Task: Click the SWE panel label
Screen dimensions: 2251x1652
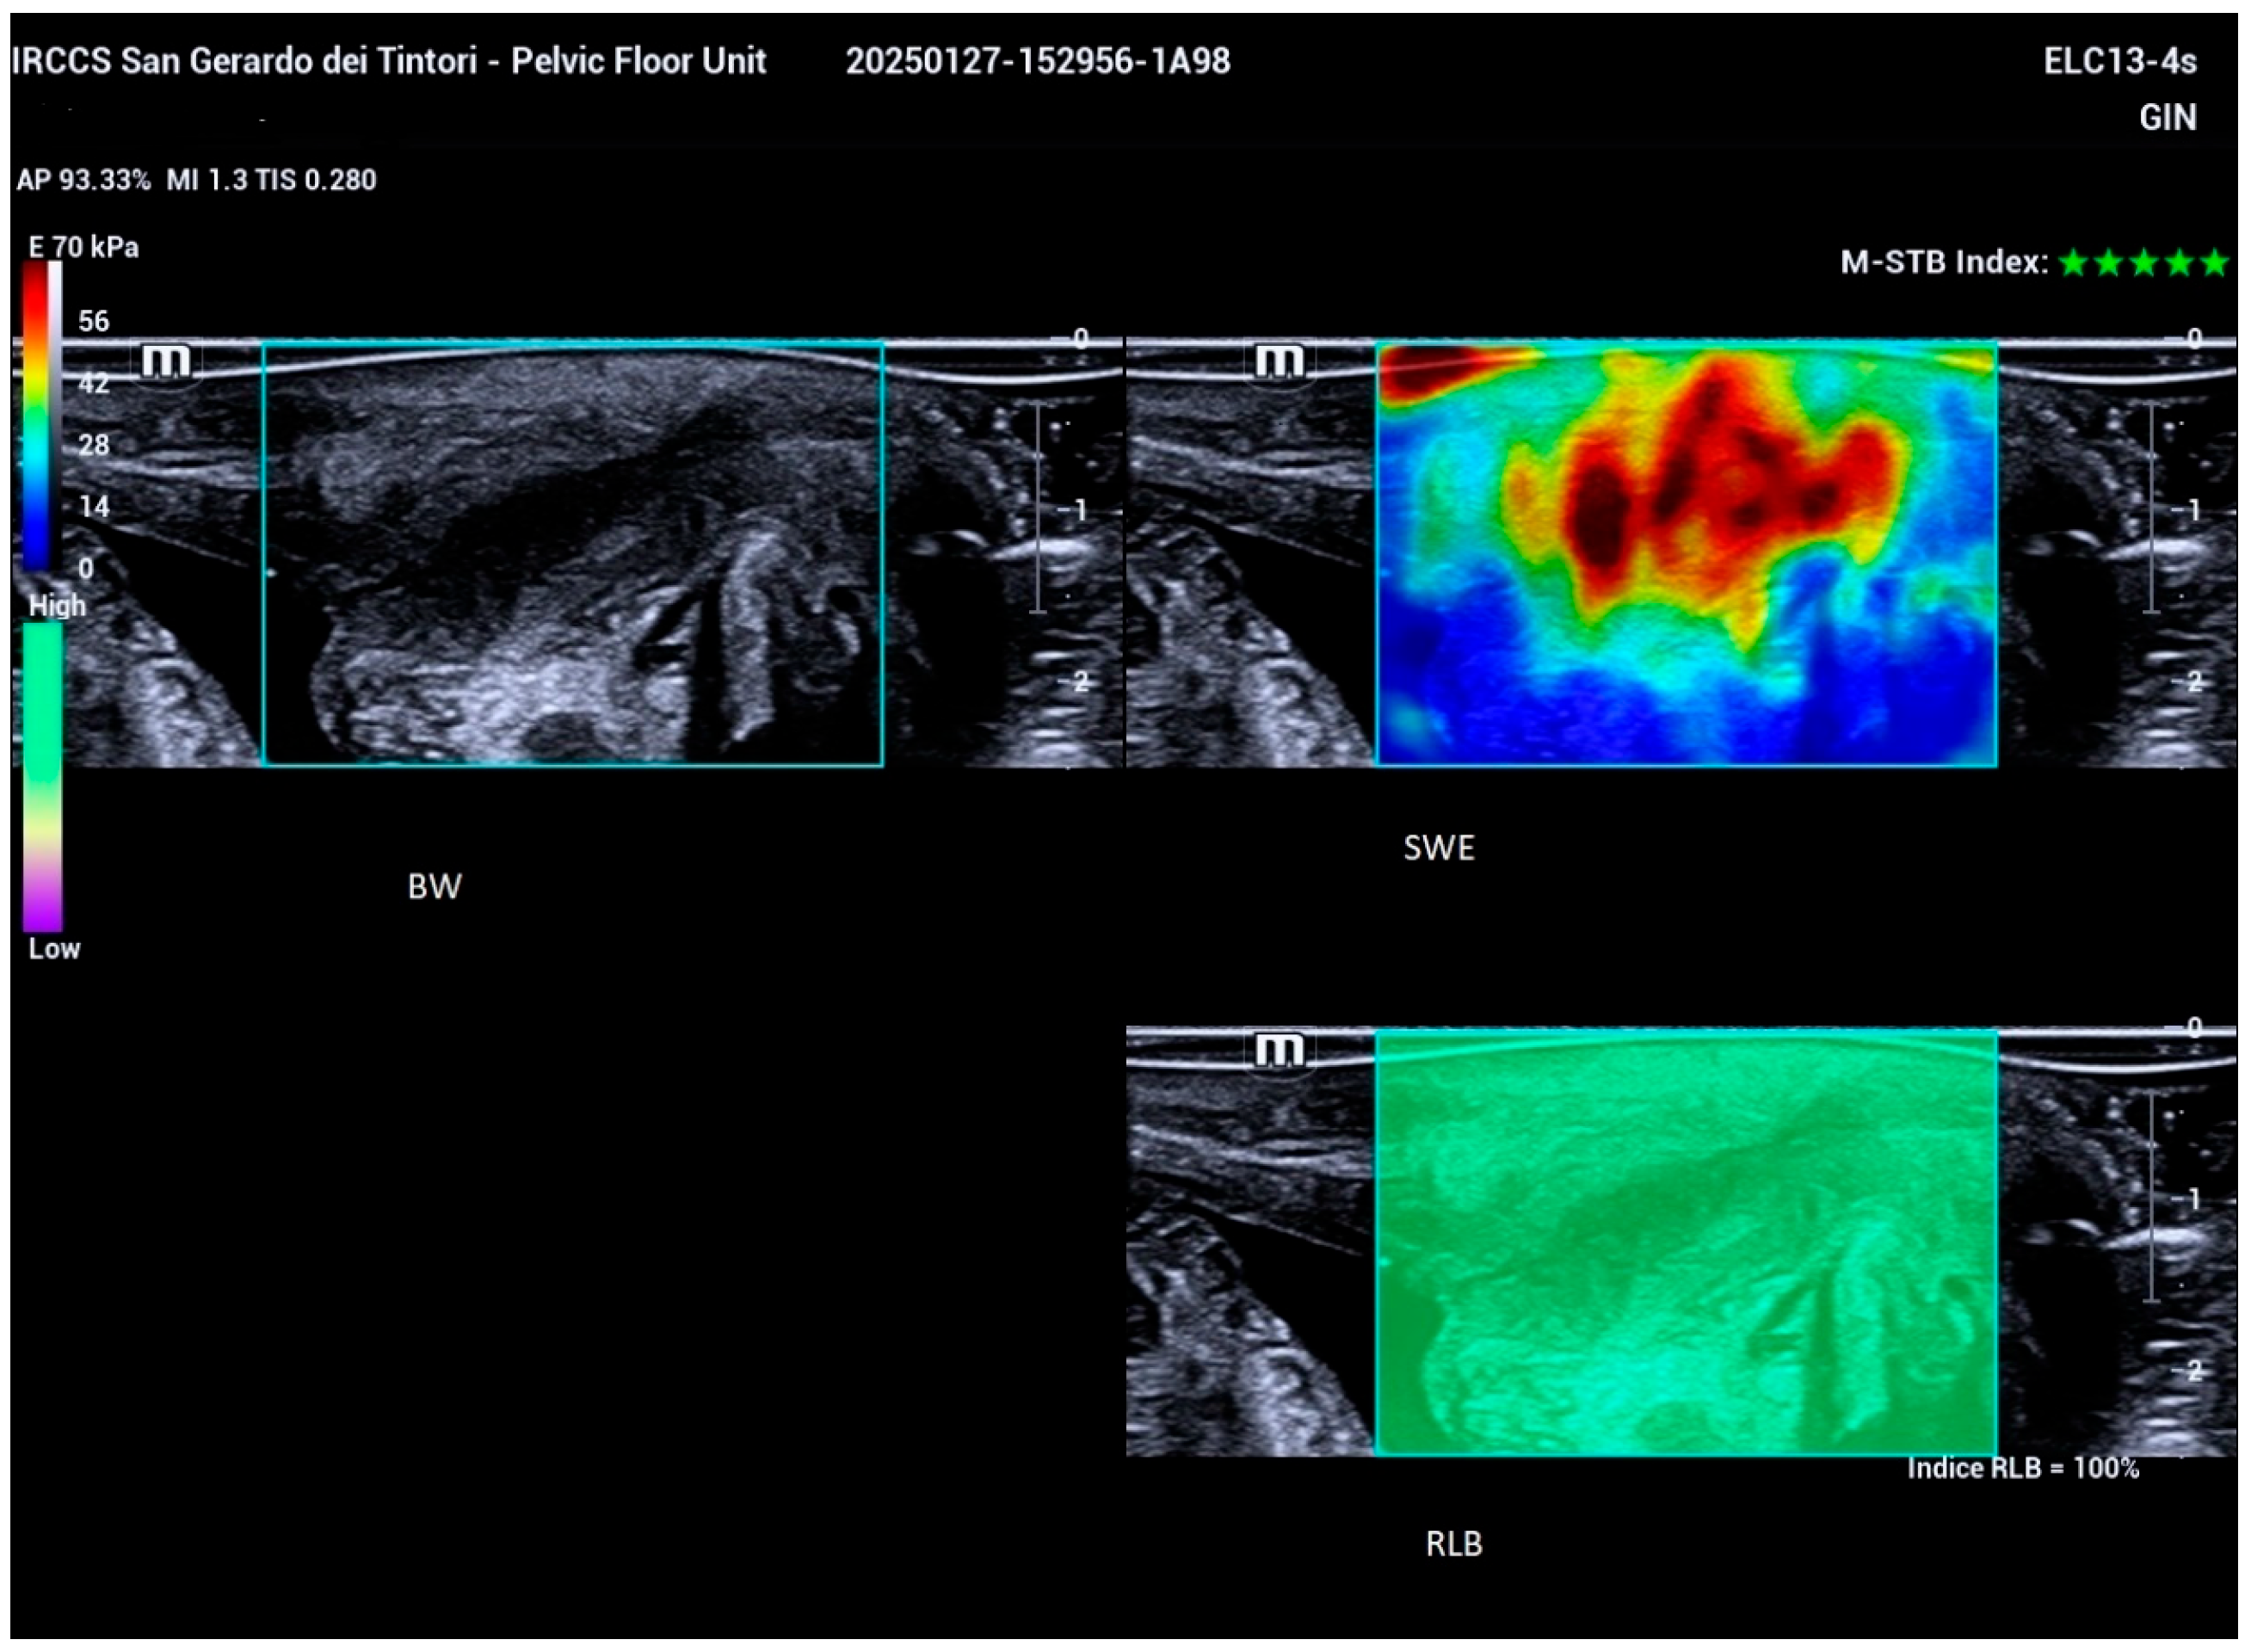Action: (1438, 848)
